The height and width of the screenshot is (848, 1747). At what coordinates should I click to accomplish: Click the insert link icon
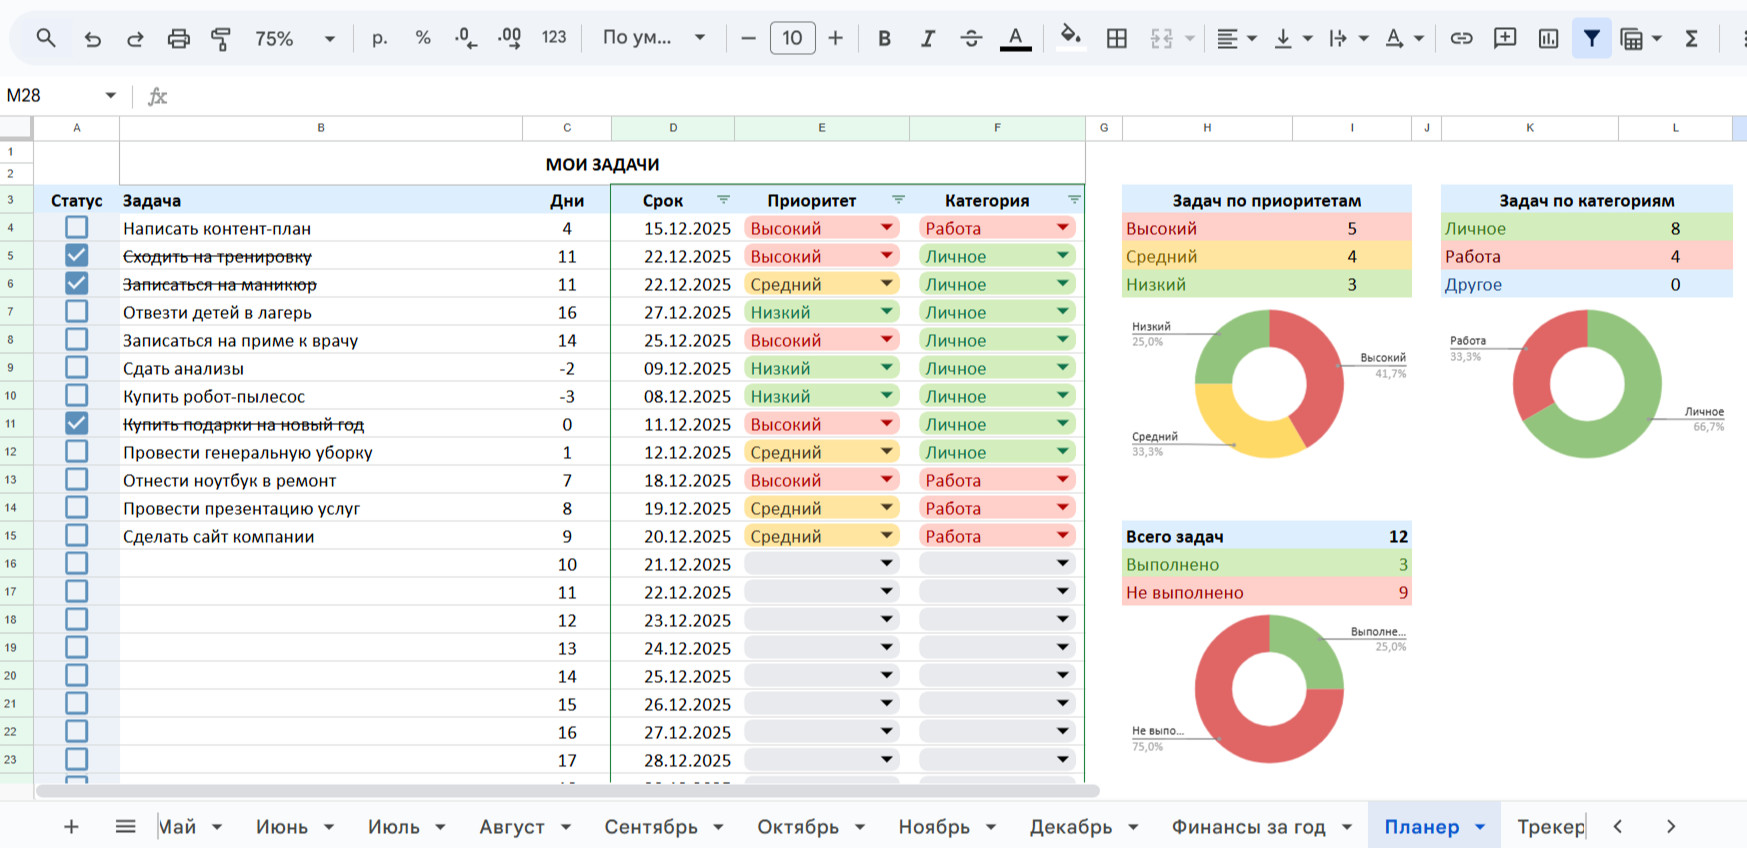[x=1461, y=39]
